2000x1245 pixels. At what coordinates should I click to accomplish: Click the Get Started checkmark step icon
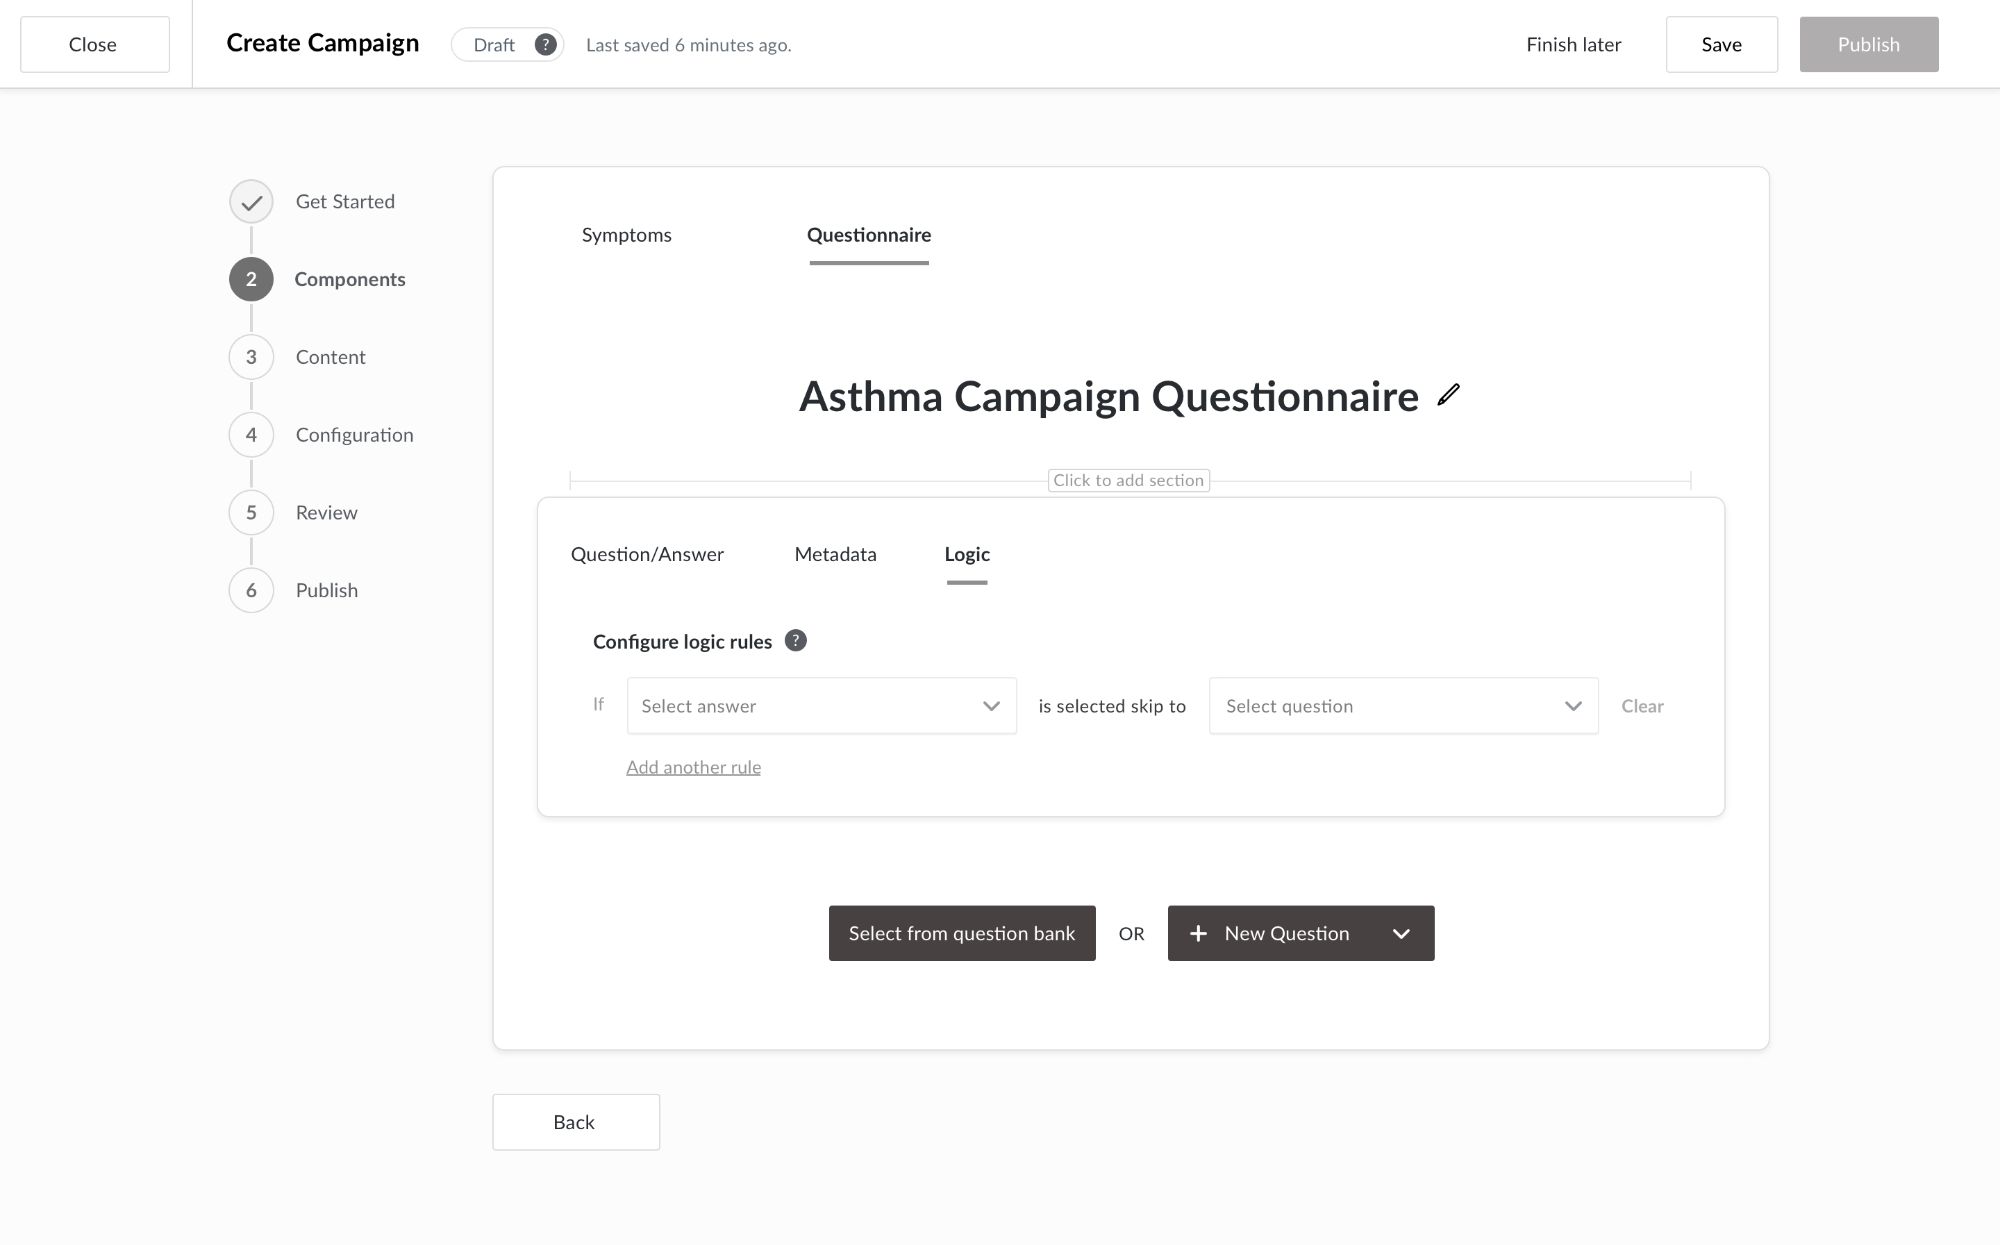click(251, 202)
